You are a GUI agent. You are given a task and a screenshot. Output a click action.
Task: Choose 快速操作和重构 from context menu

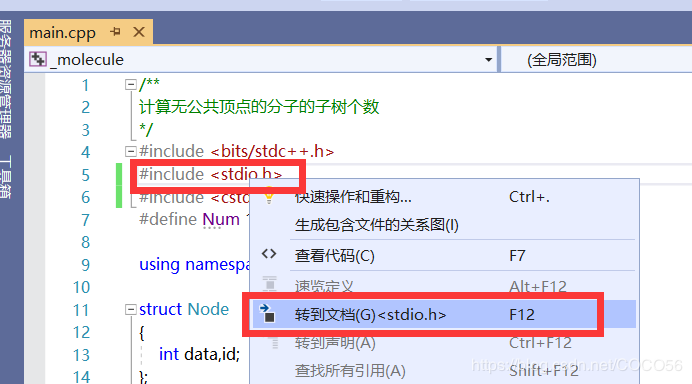[445, 197]
